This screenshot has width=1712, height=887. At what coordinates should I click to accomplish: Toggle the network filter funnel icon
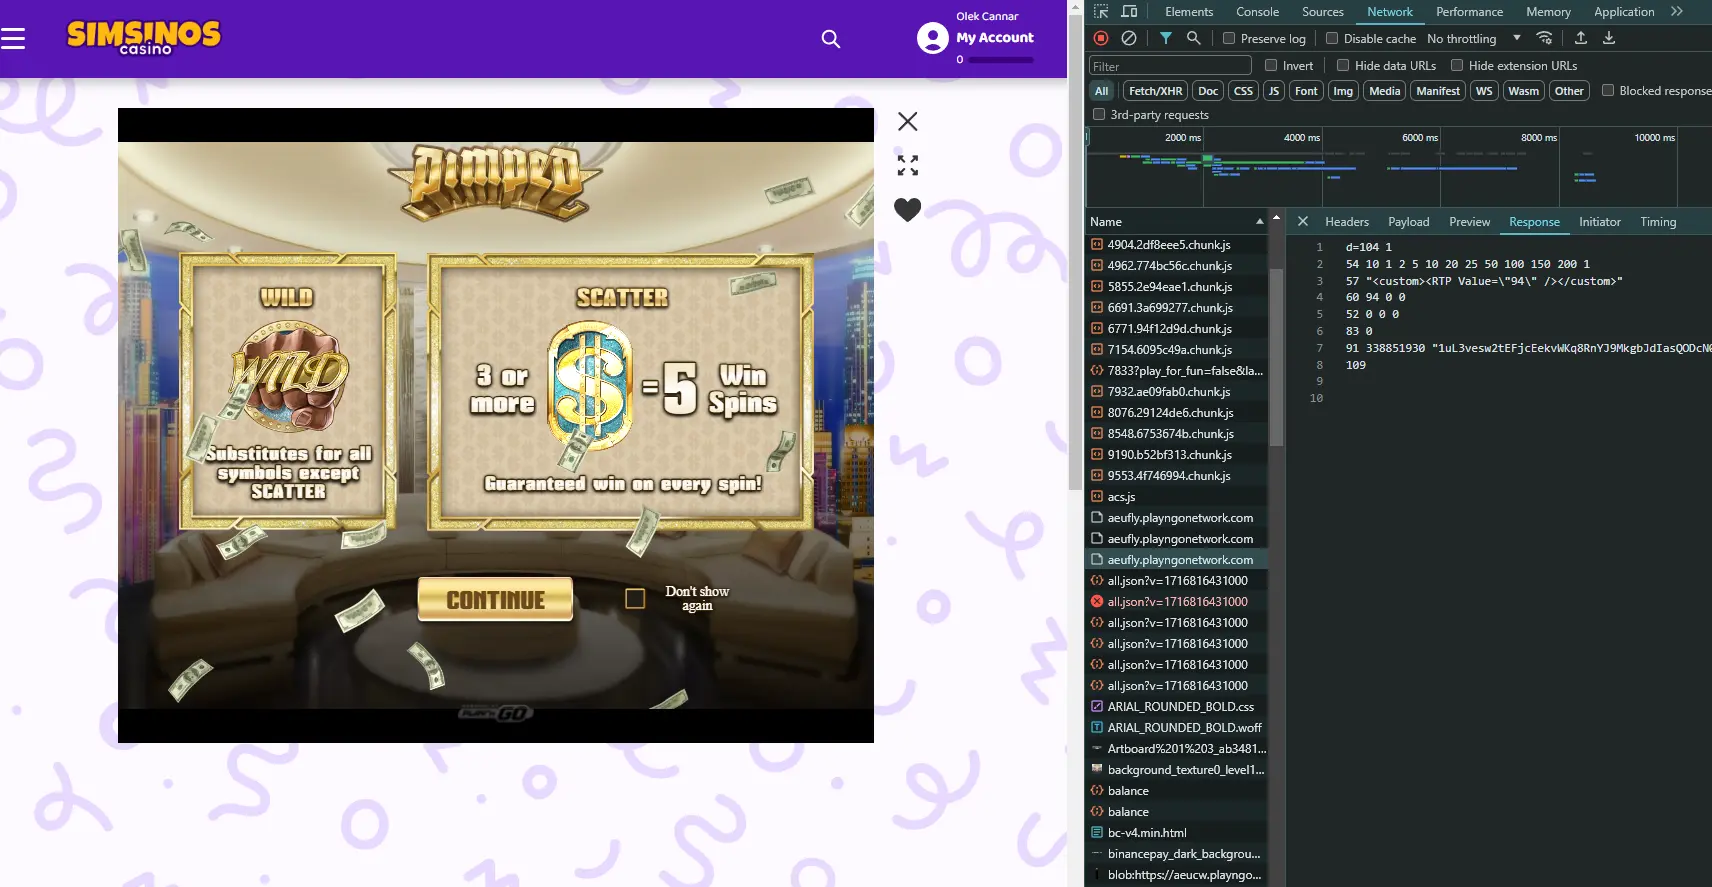point(1165,38)
